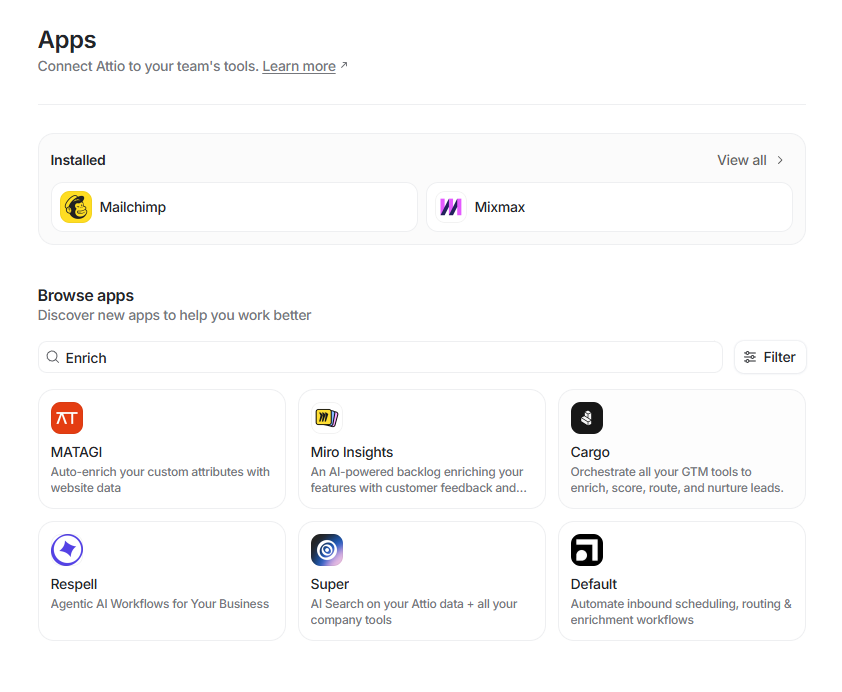Image resolution: width=842 pixels, height=692 pixels.
Task: Focus the Enrich search input field
Action: coord(380,357)
